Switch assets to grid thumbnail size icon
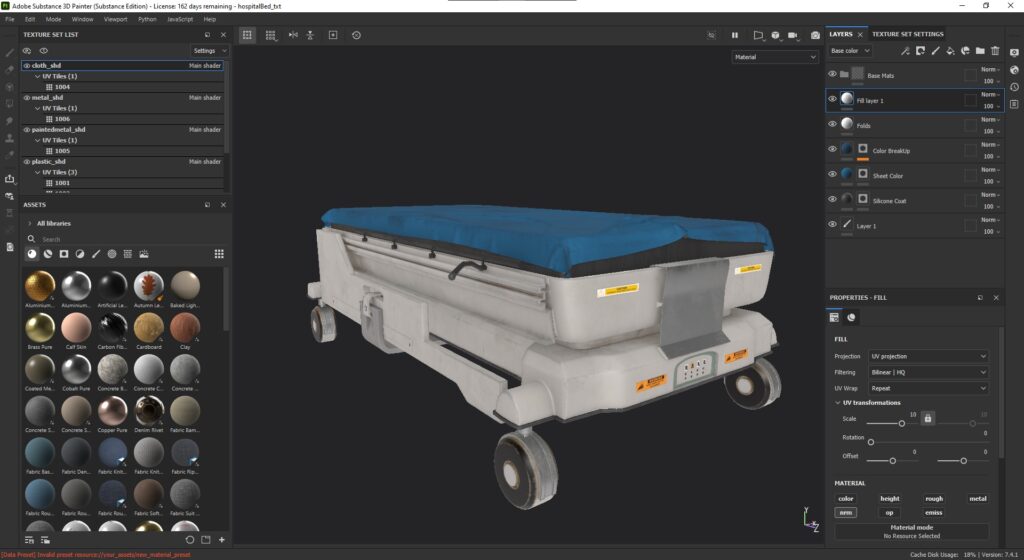Screen dimensions: 1024x560 pos(219,254)
